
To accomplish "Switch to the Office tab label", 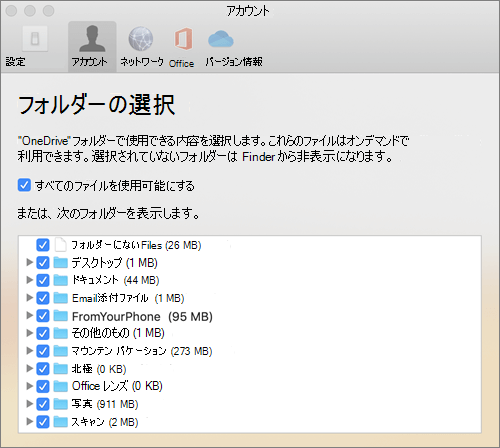I will [x=181, y=63].
